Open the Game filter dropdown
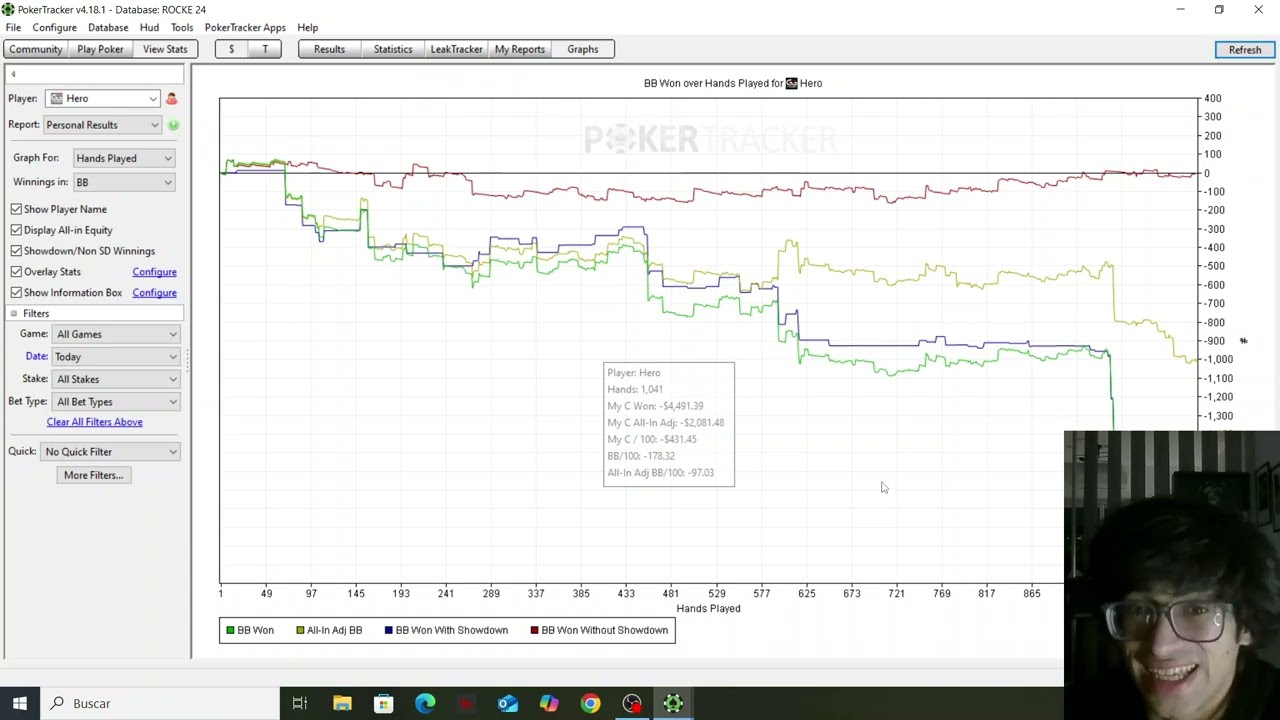This screenshot has width=1280, height=720. coord(116,334)
